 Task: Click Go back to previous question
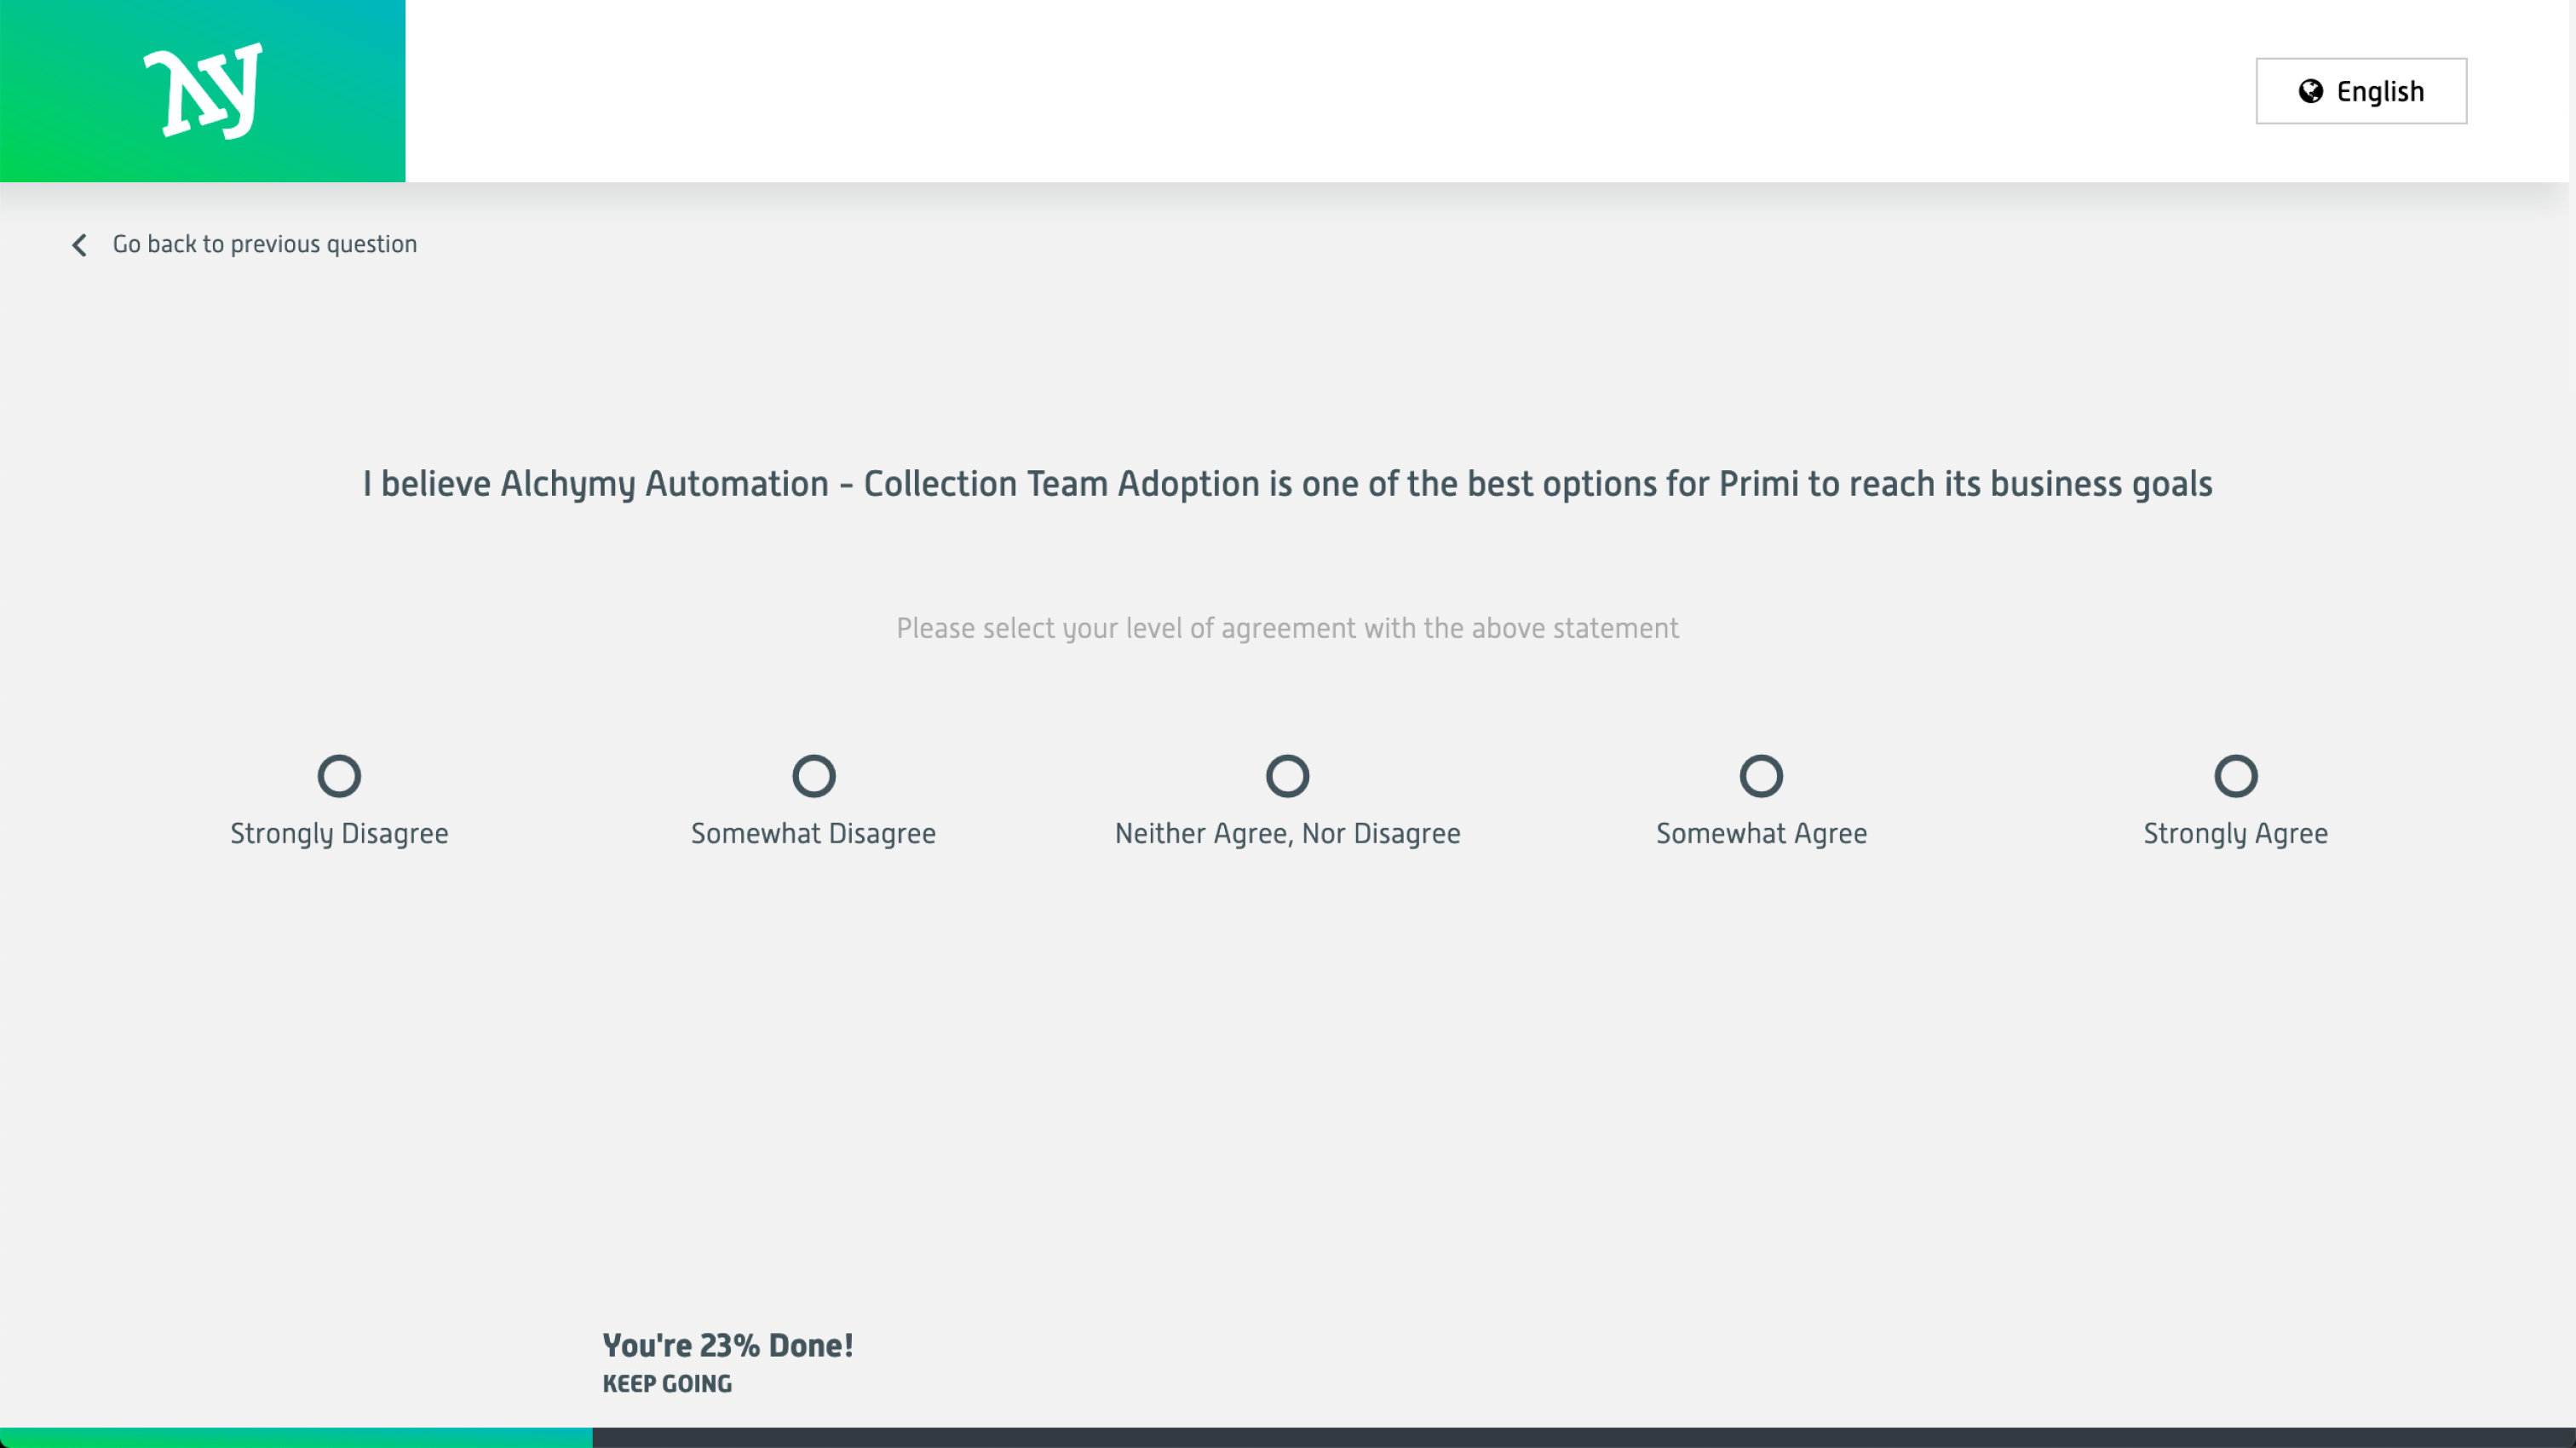(x=264, y=244)
